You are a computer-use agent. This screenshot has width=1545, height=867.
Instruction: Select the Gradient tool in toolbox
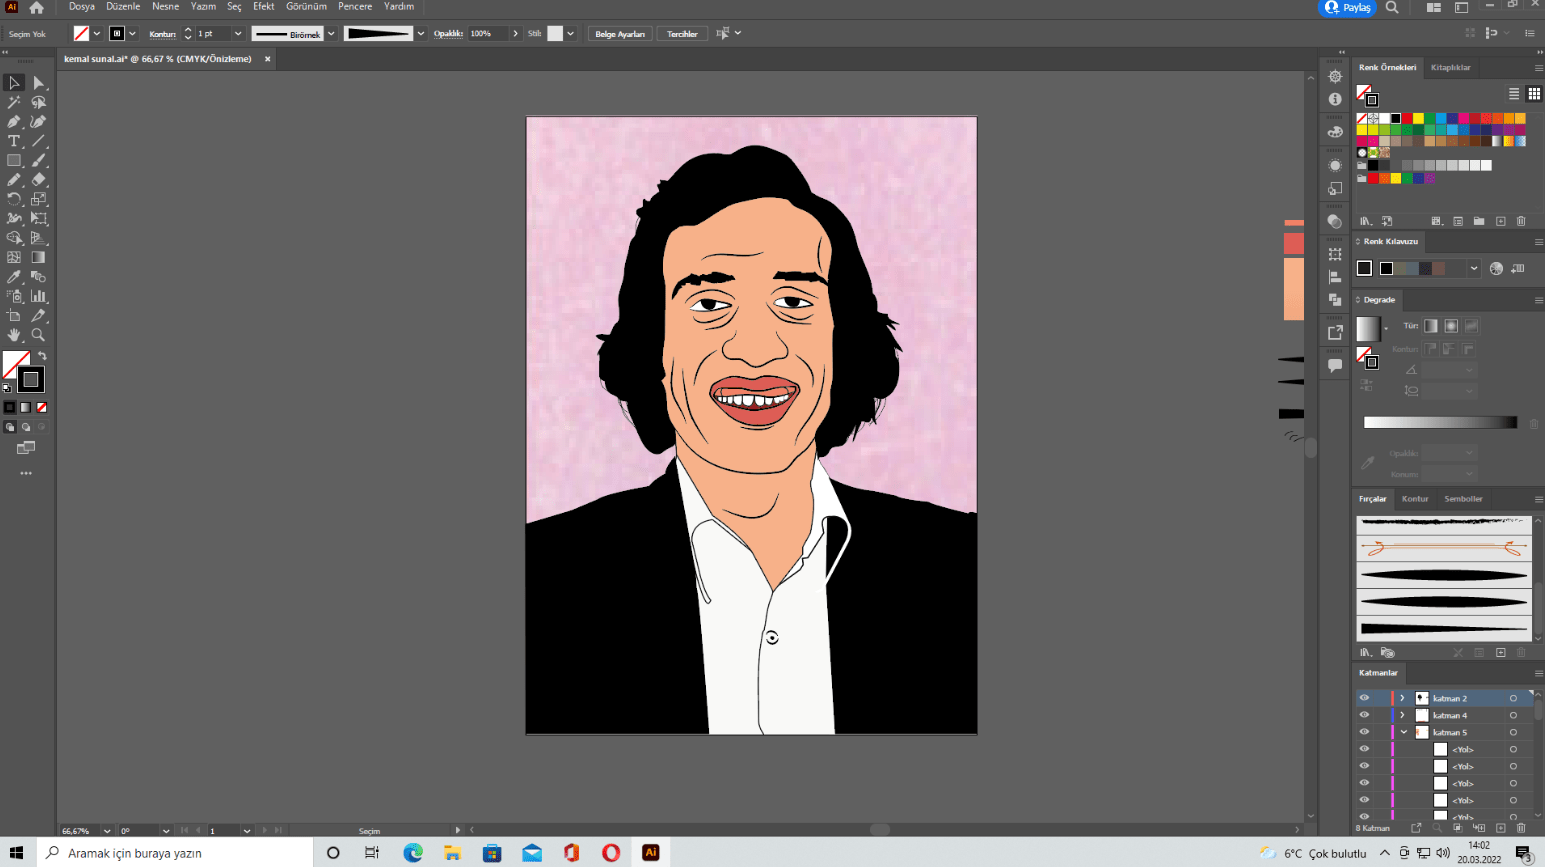(38, 257)
